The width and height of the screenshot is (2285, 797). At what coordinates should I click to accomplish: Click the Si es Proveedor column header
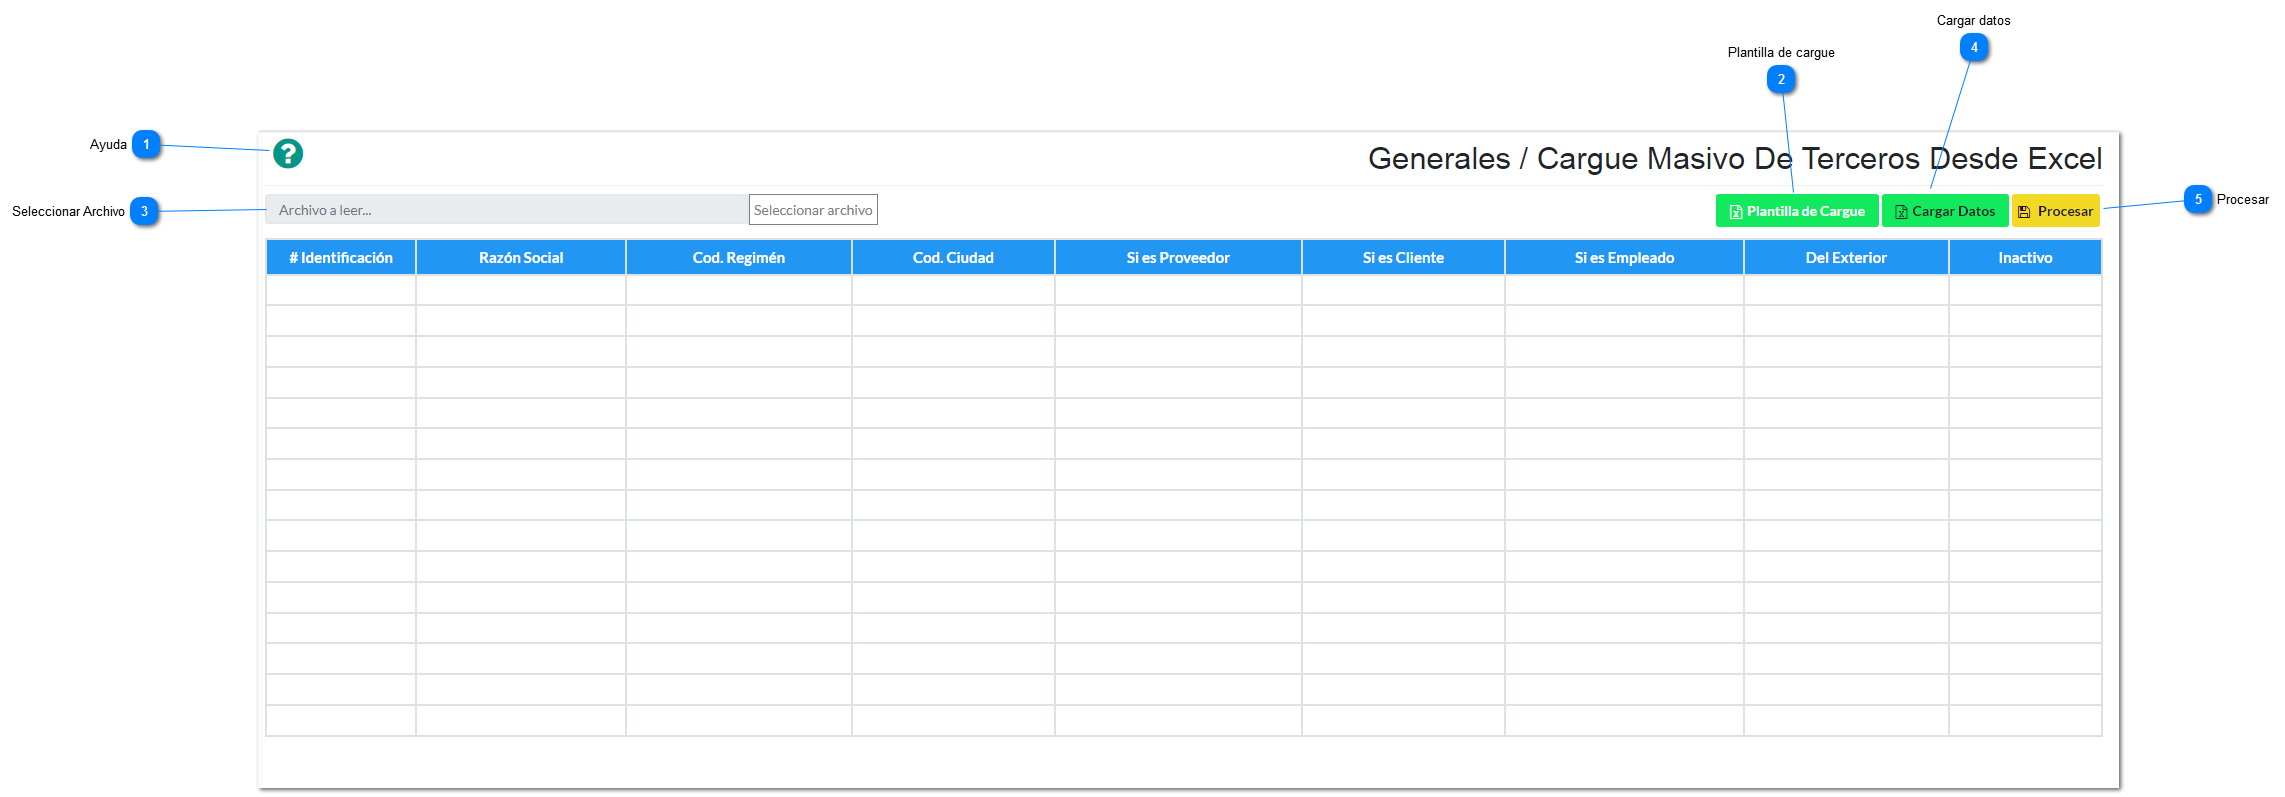pos(1178,257)
